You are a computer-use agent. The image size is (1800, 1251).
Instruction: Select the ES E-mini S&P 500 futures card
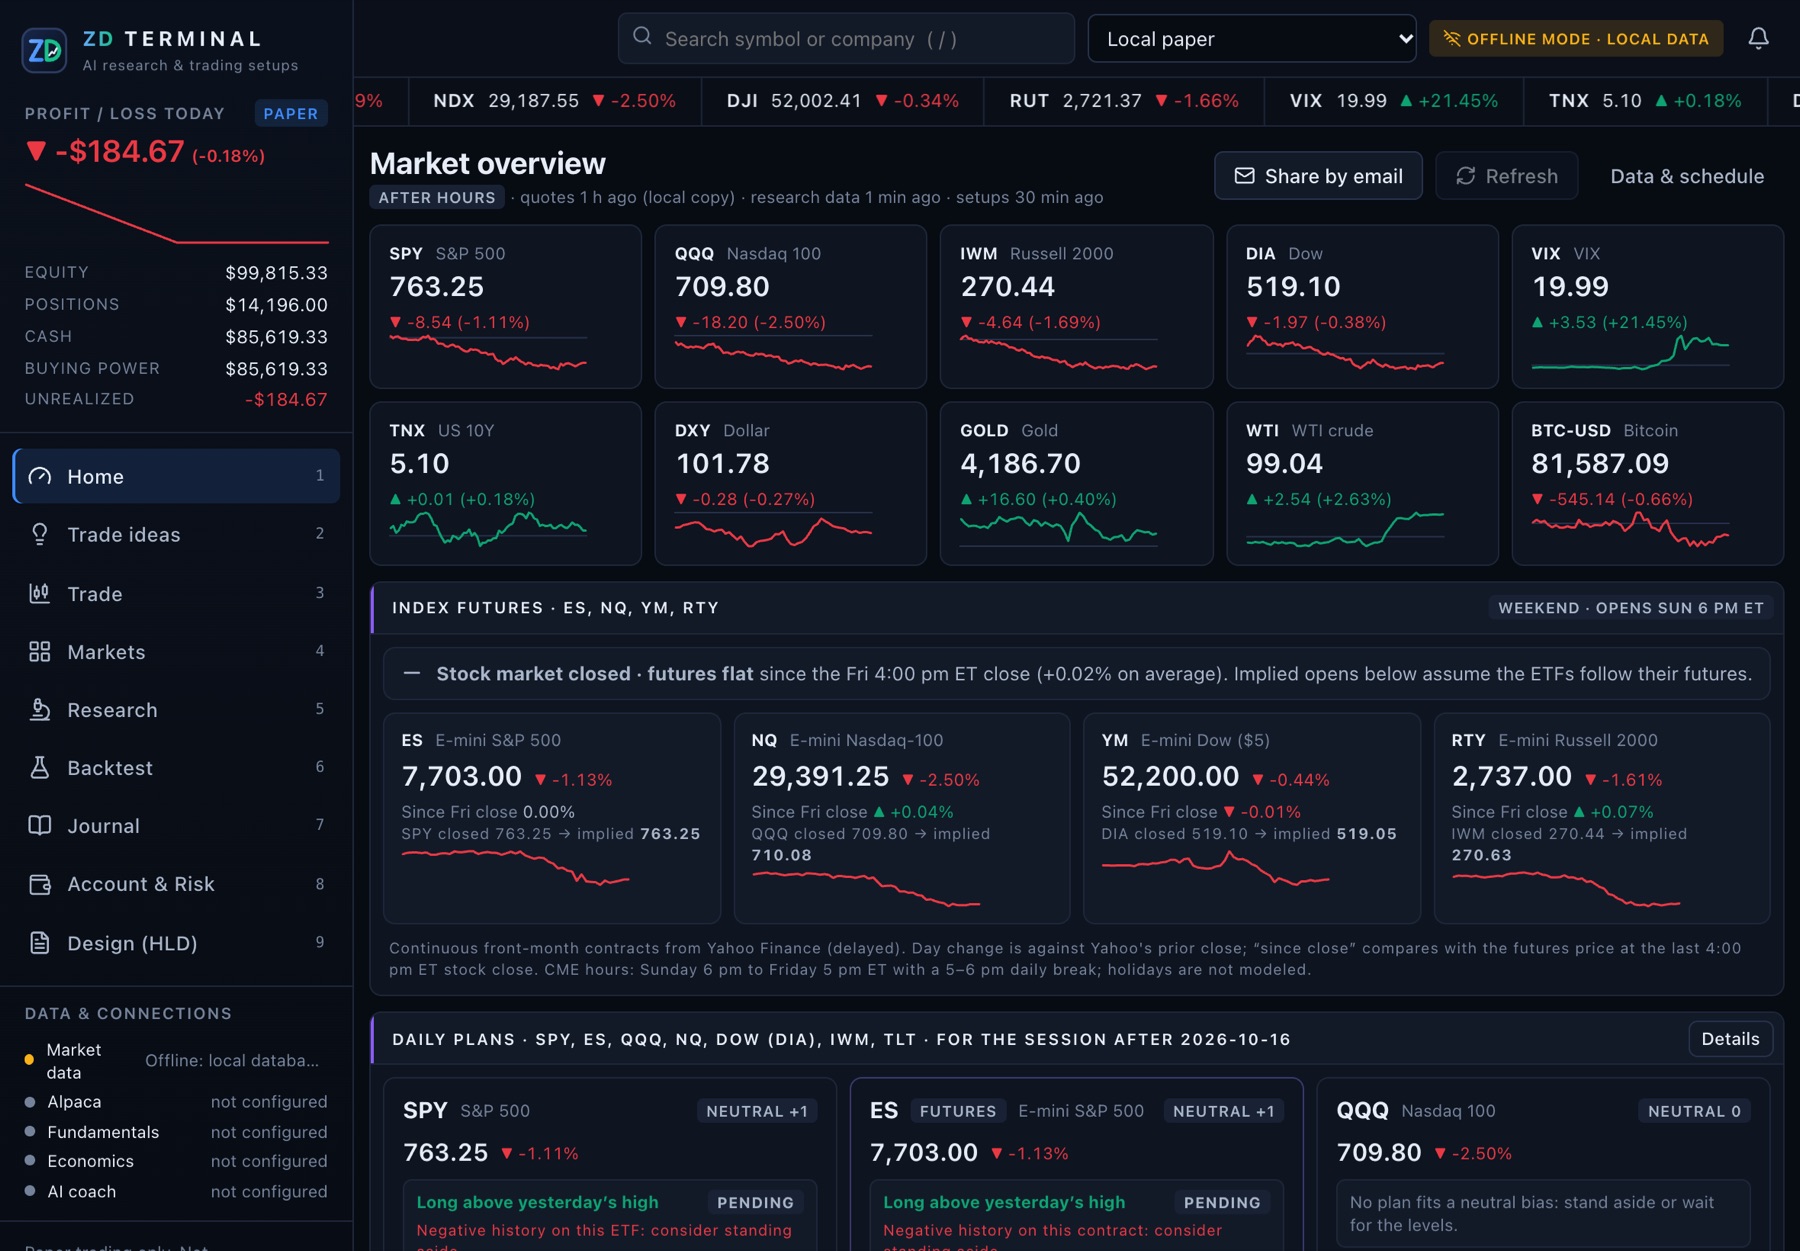[x=552, y=818]
